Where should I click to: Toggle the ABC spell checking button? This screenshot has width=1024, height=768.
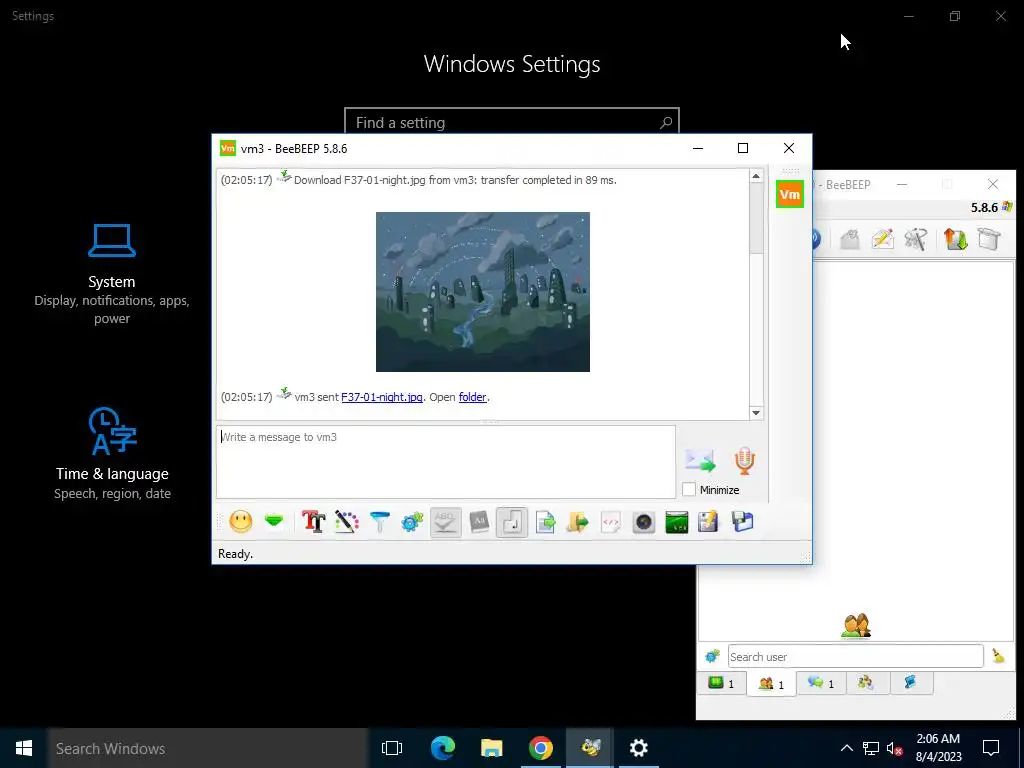click(x=445, y=522)
